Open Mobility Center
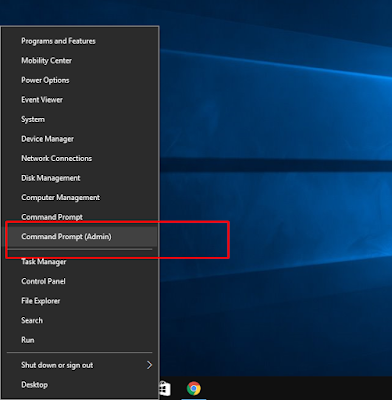 80,61
